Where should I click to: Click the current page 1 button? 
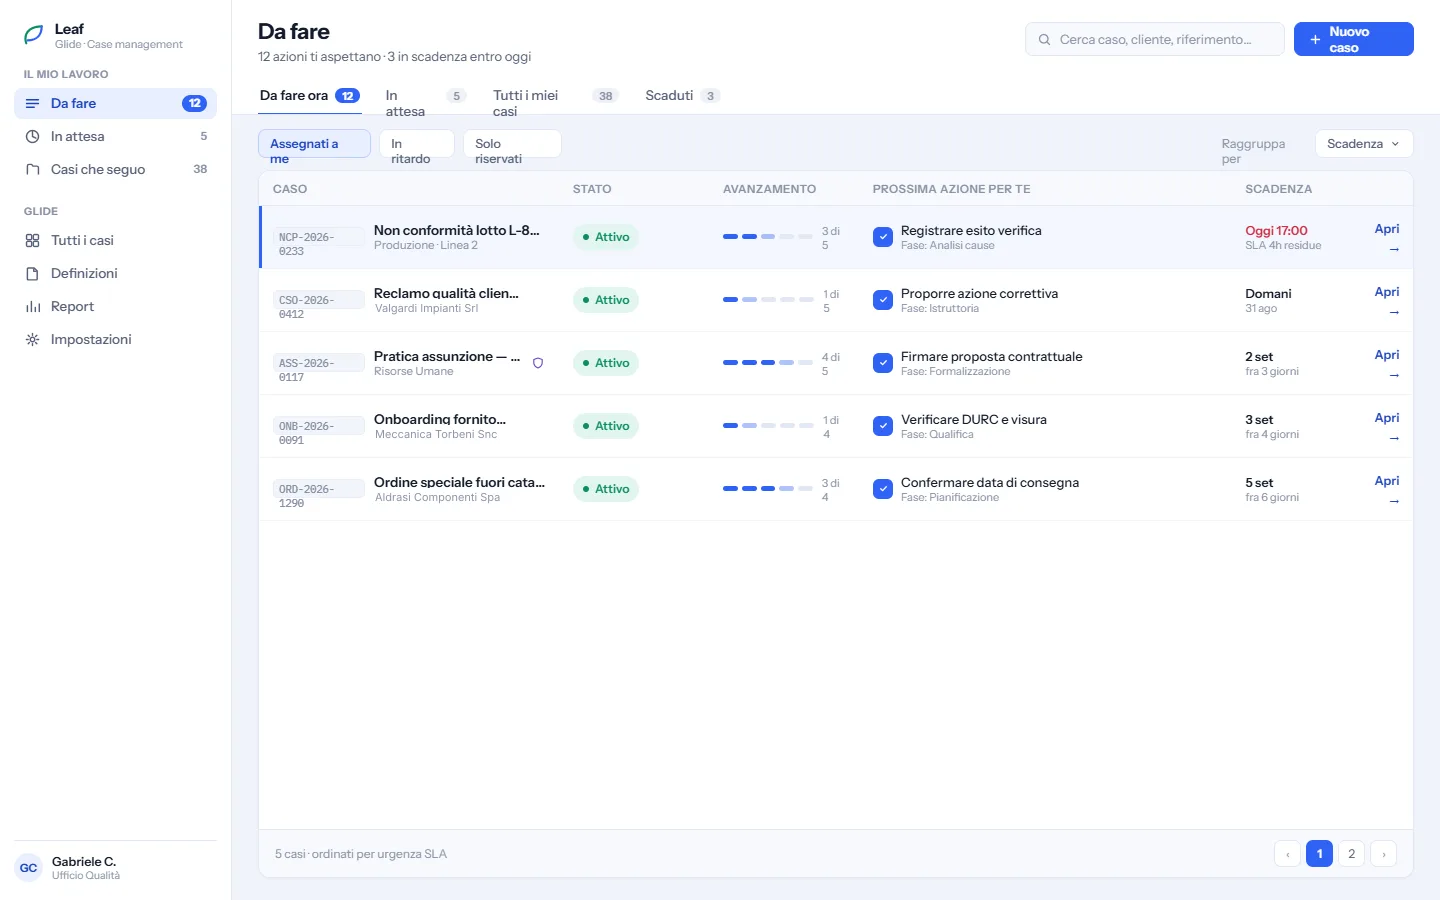click(x=1319, y=854)
